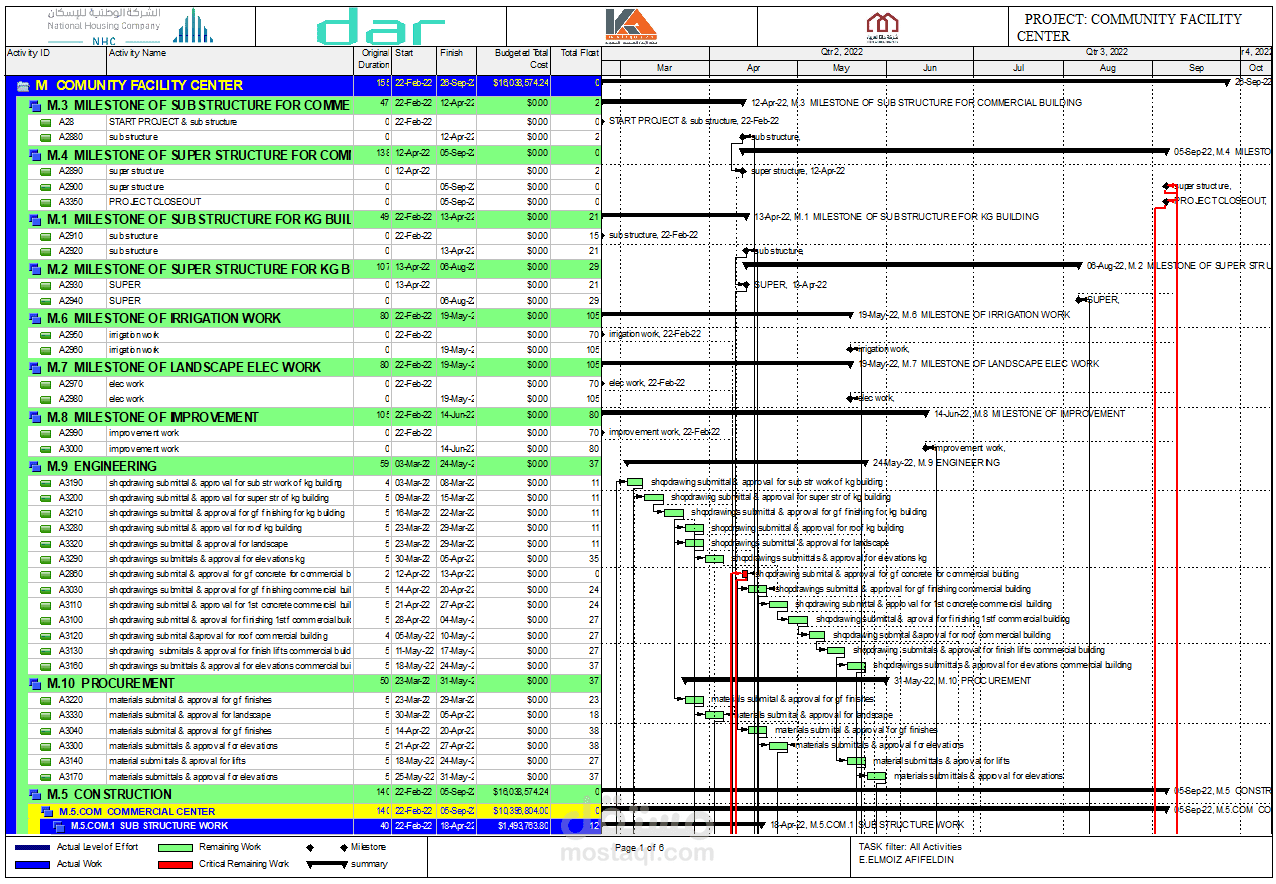Screen dimensions: 1276x884
Task: Sort by the Original Duration column header
Action: click(372, 60)
